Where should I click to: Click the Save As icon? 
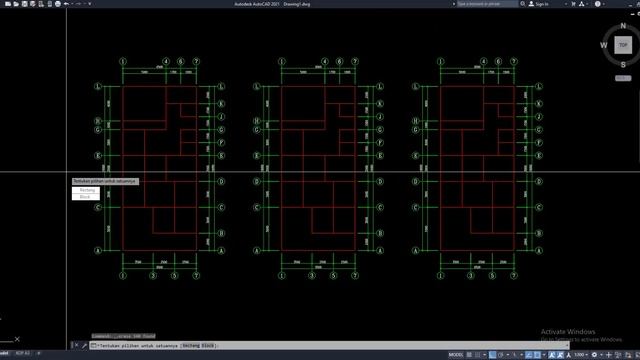[x=32, y=4]
